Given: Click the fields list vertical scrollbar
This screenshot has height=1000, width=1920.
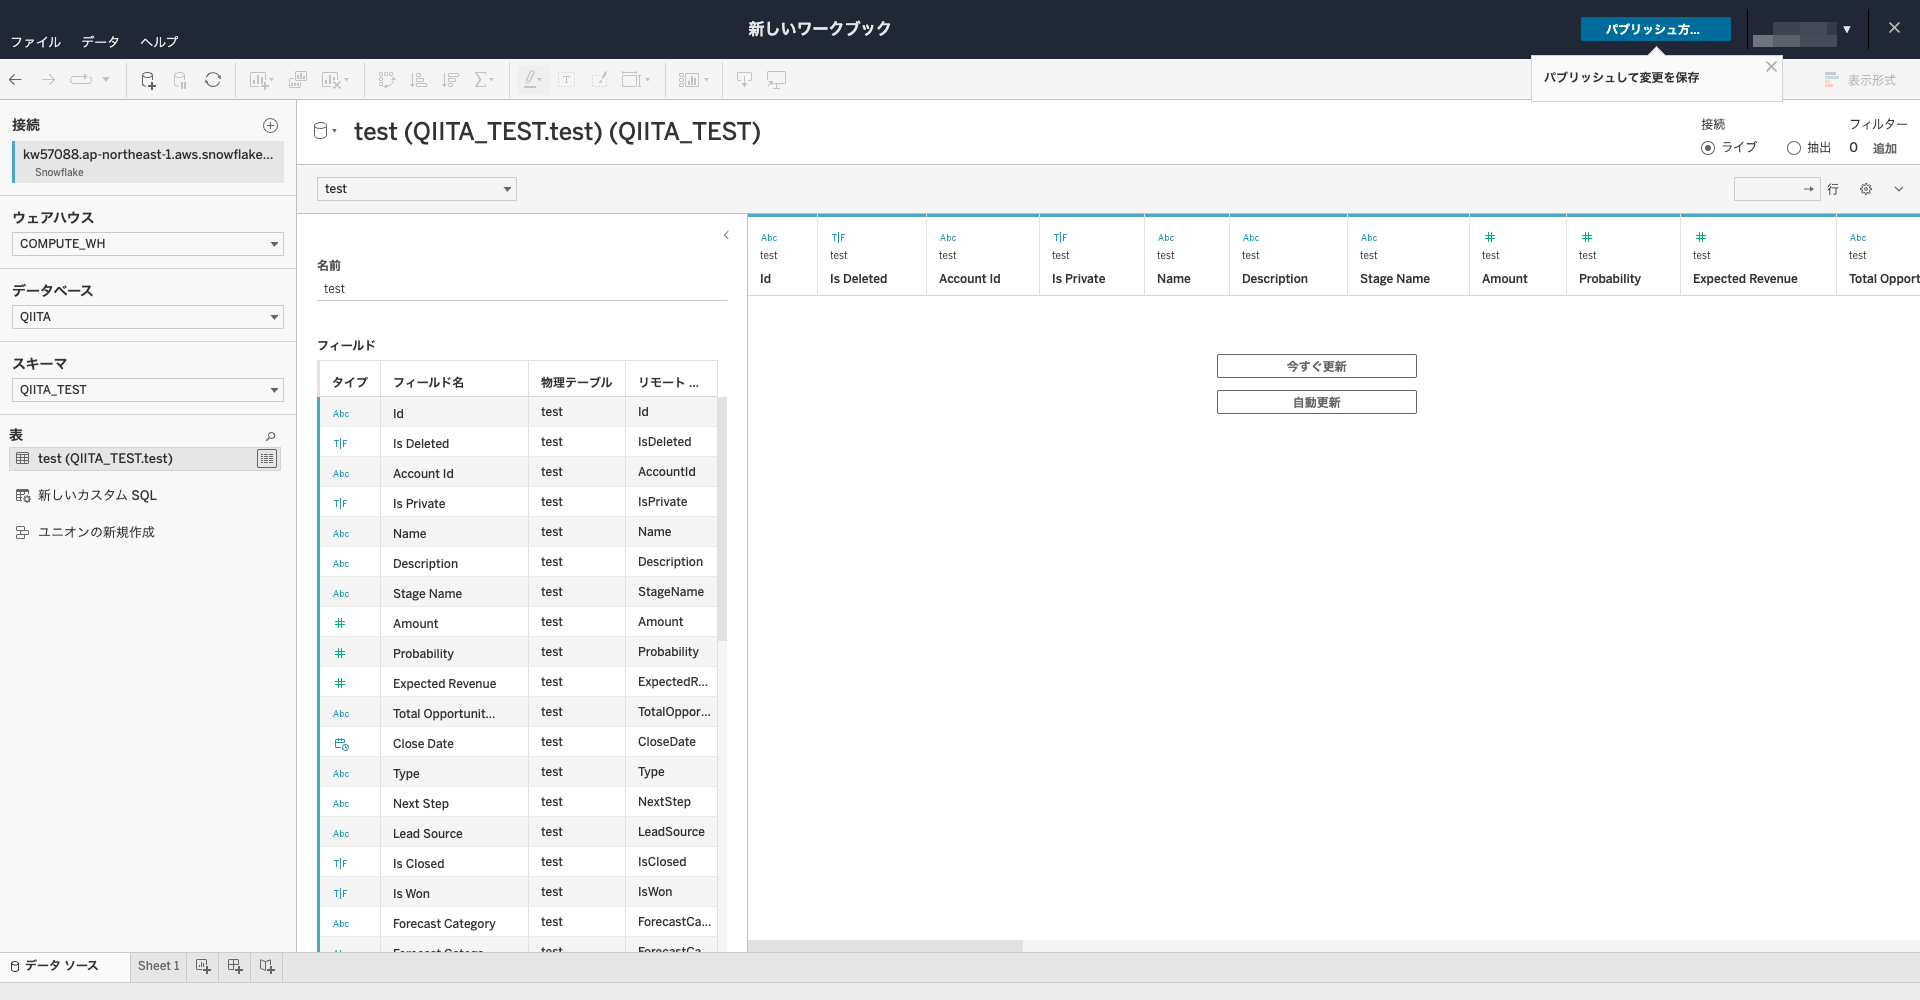Looking at the screenshot, I should (x=722, y=519).
